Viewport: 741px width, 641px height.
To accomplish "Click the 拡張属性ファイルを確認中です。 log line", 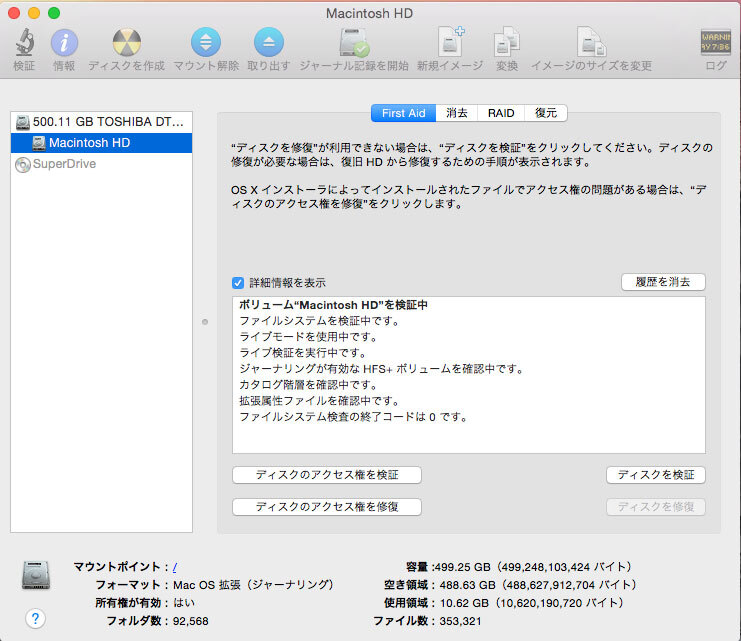I will coord(320,401).
